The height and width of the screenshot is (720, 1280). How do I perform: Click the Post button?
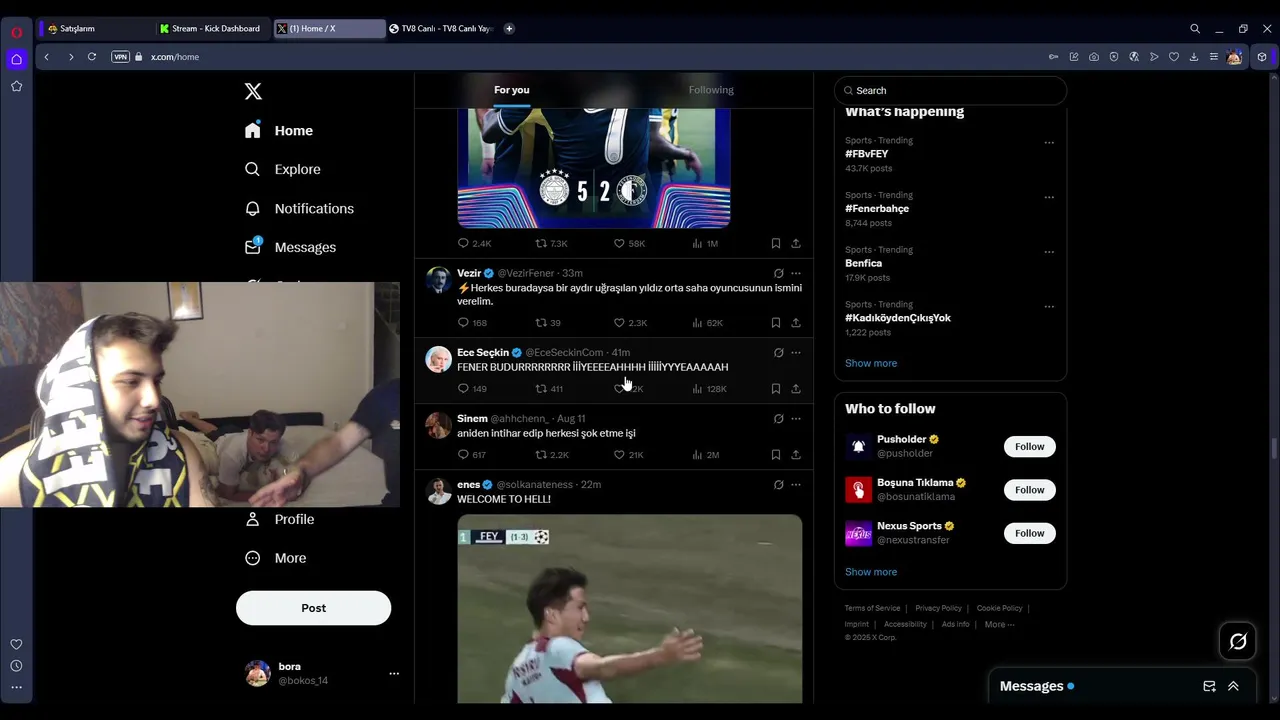(x=313, y=608)
